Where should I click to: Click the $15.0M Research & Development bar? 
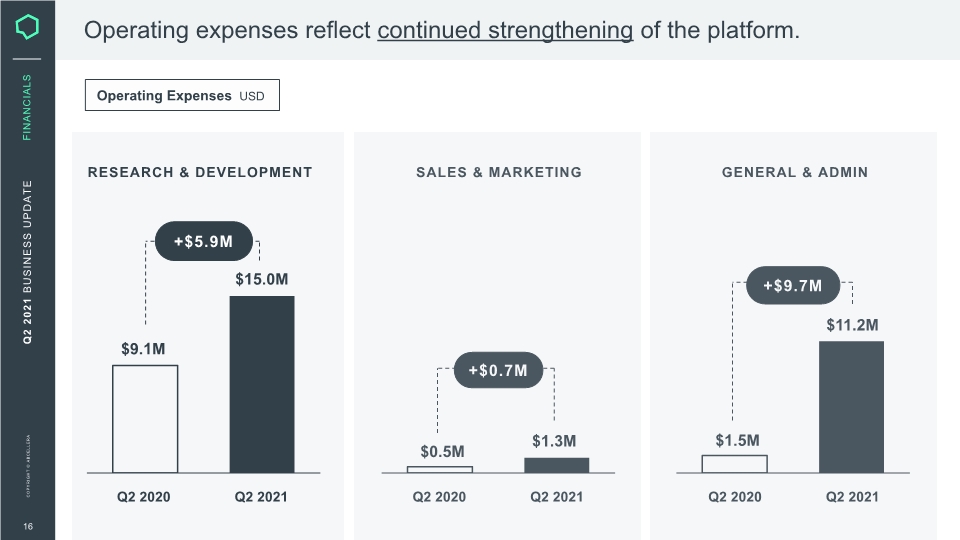pos(262,384)
